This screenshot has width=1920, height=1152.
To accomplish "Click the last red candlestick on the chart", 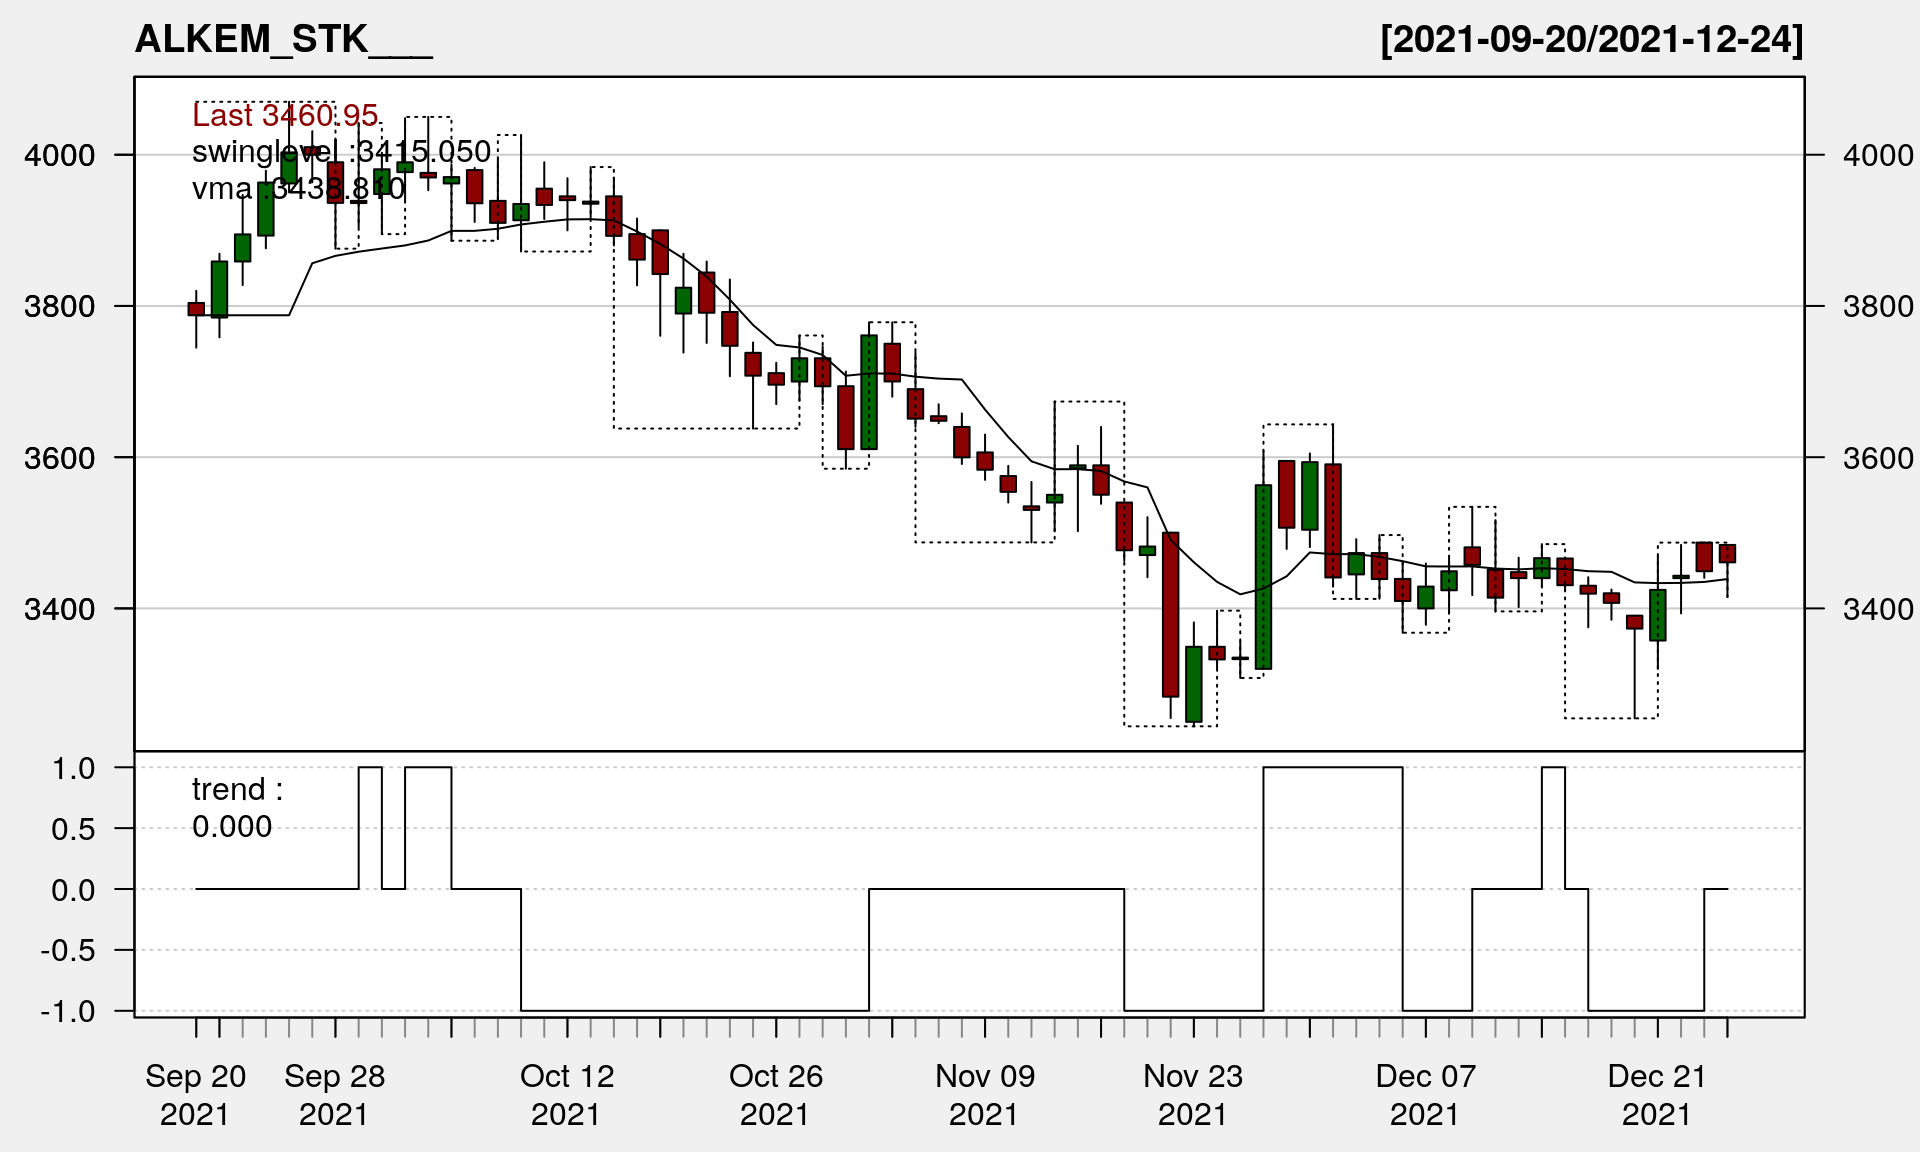I will click(x=1727, y=554).
